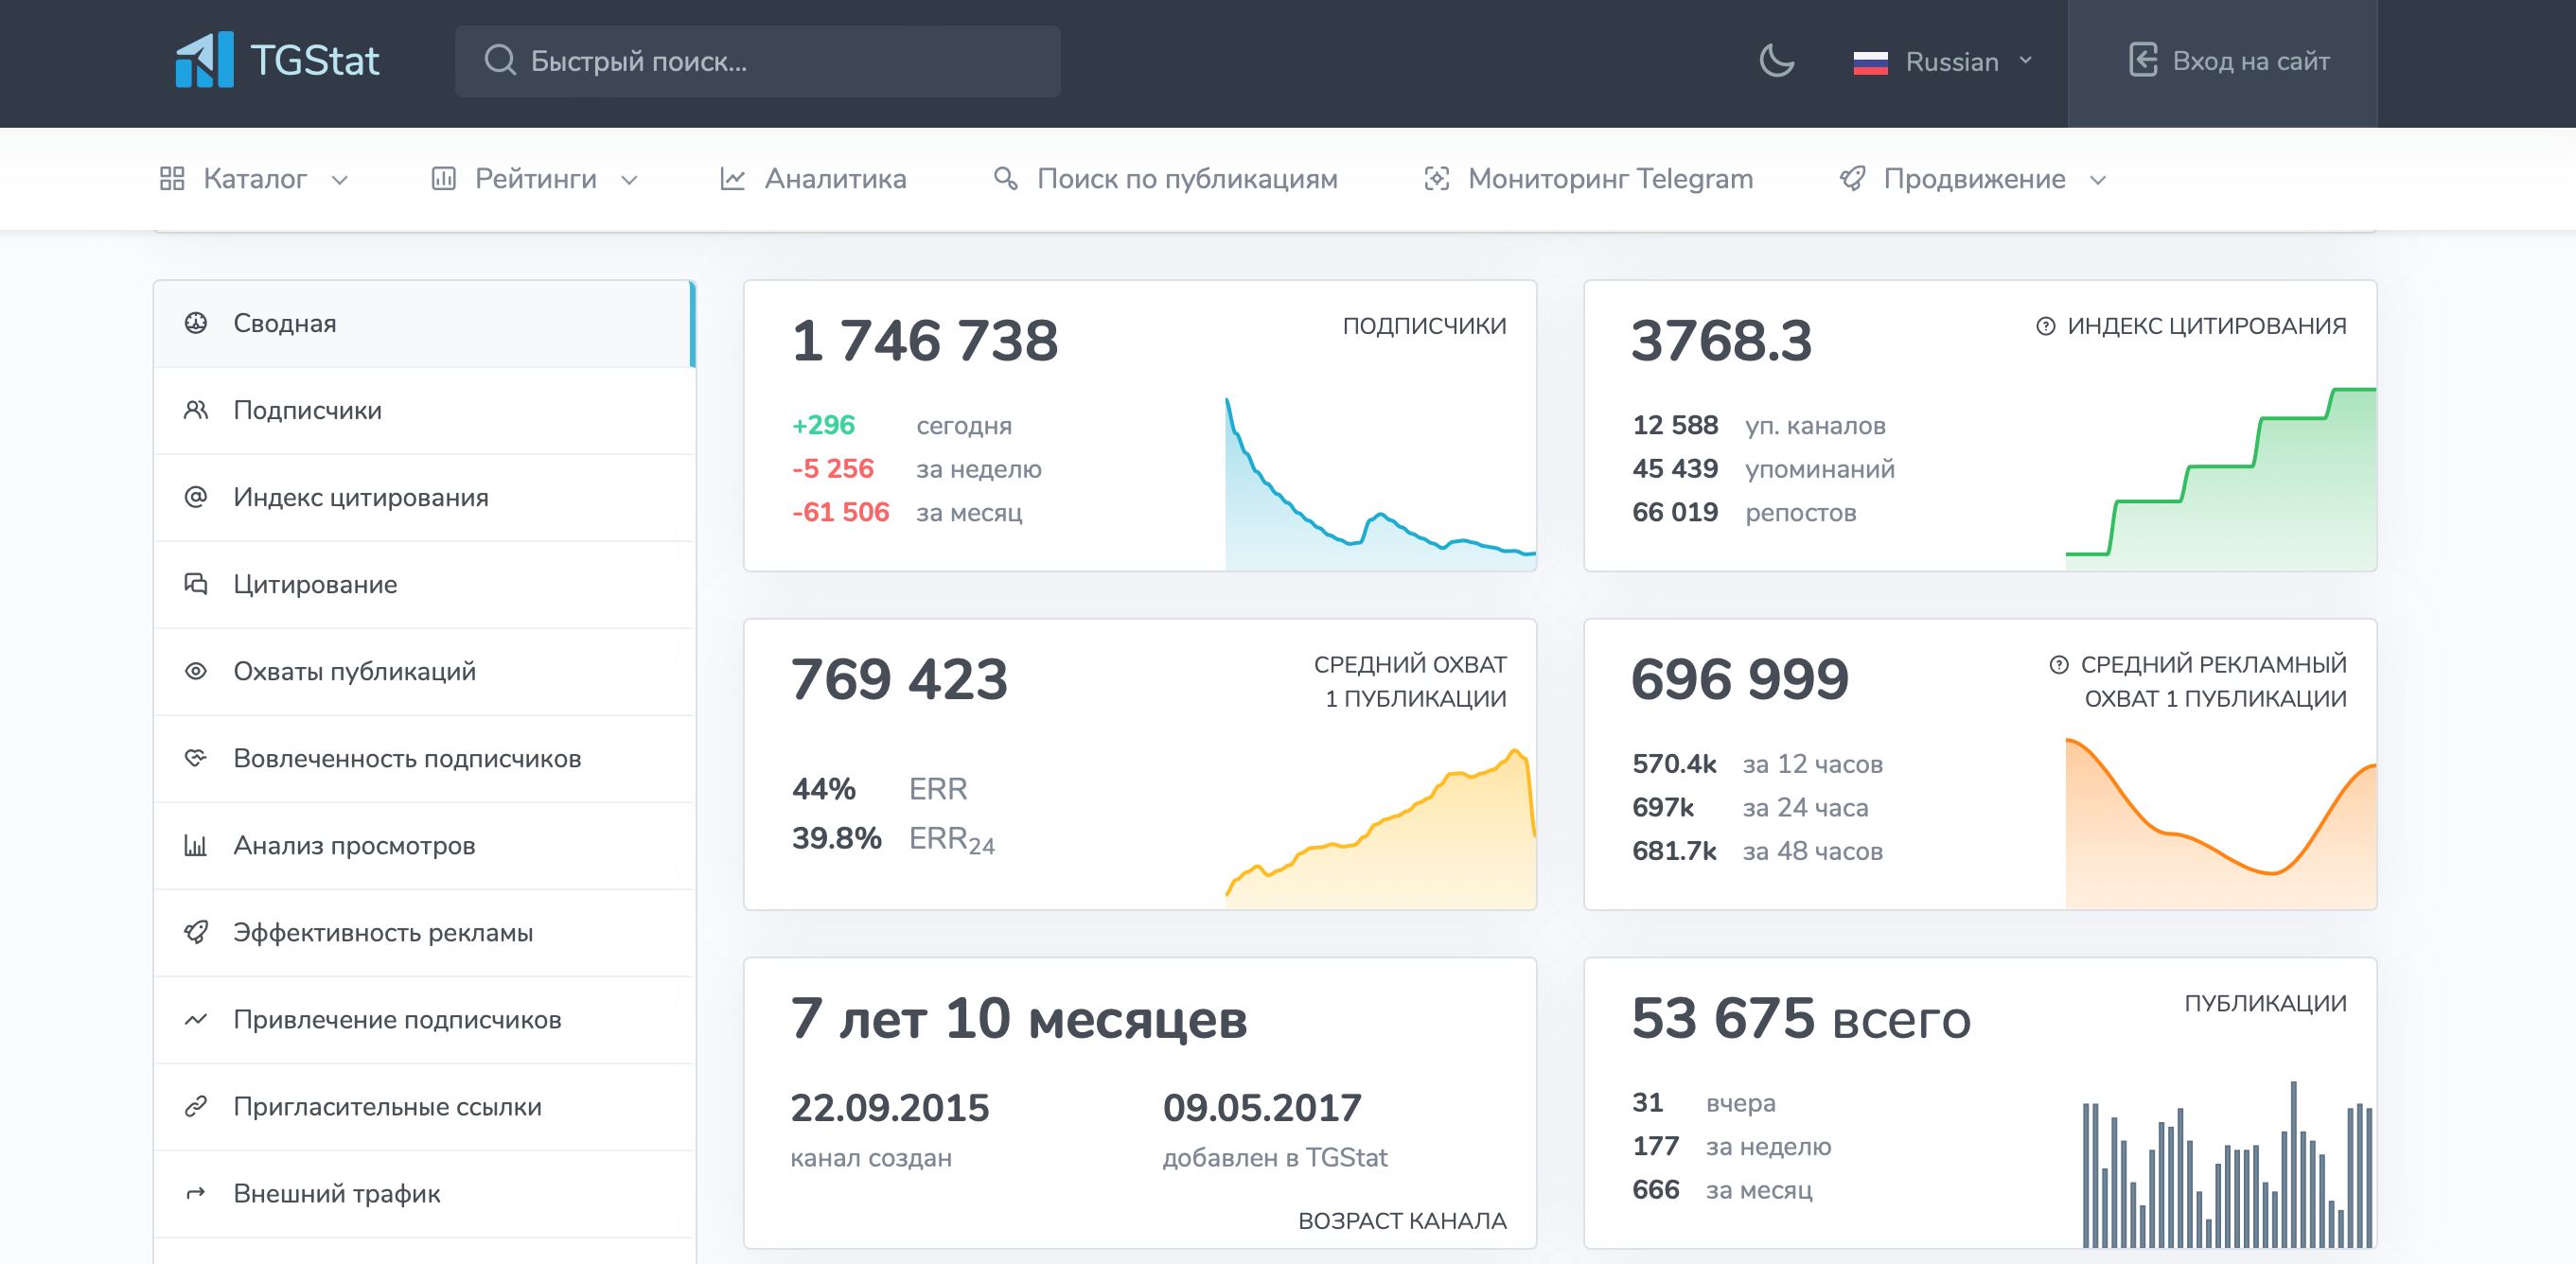Click the Подписчики people icon
The height and width of the screenshot is (1264, 2576).
pos(196,410)
